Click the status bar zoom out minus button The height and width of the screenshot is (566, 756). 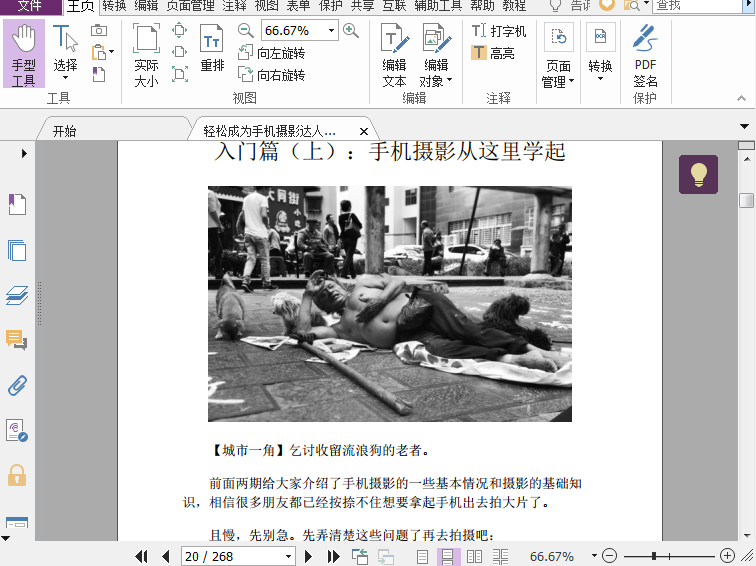[609, 556]
